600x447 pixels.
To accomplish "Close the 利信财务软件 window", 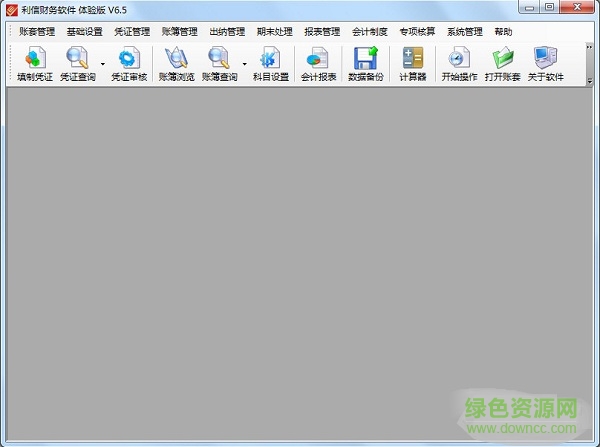I will point(577,8).
